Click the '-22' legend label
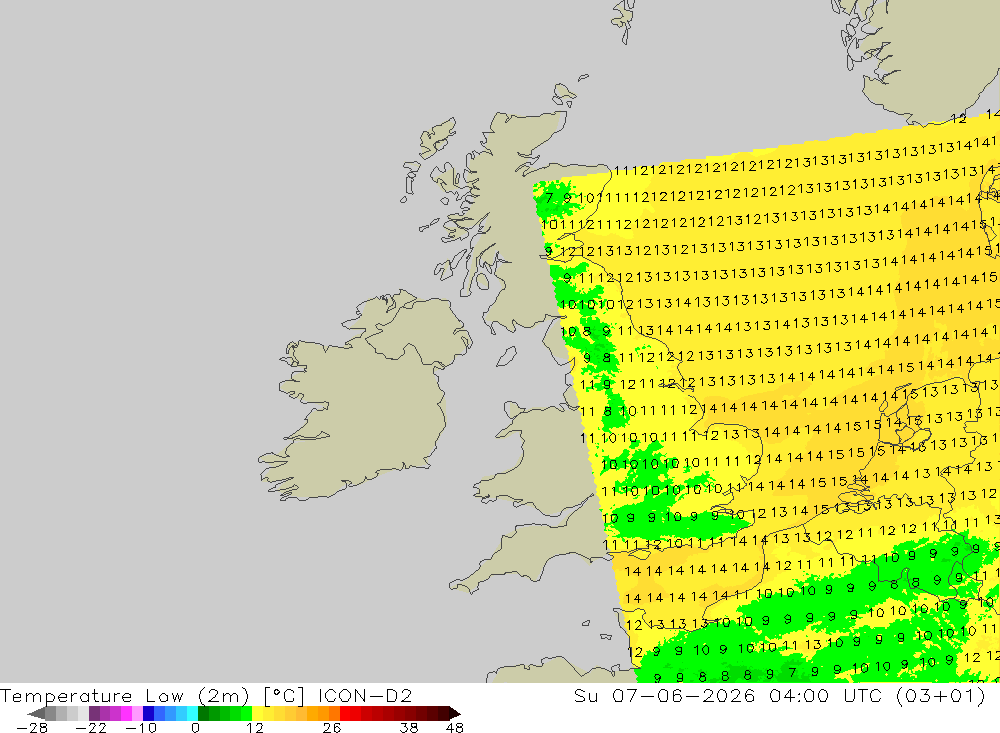1000x733 pixels. (91, 728)
